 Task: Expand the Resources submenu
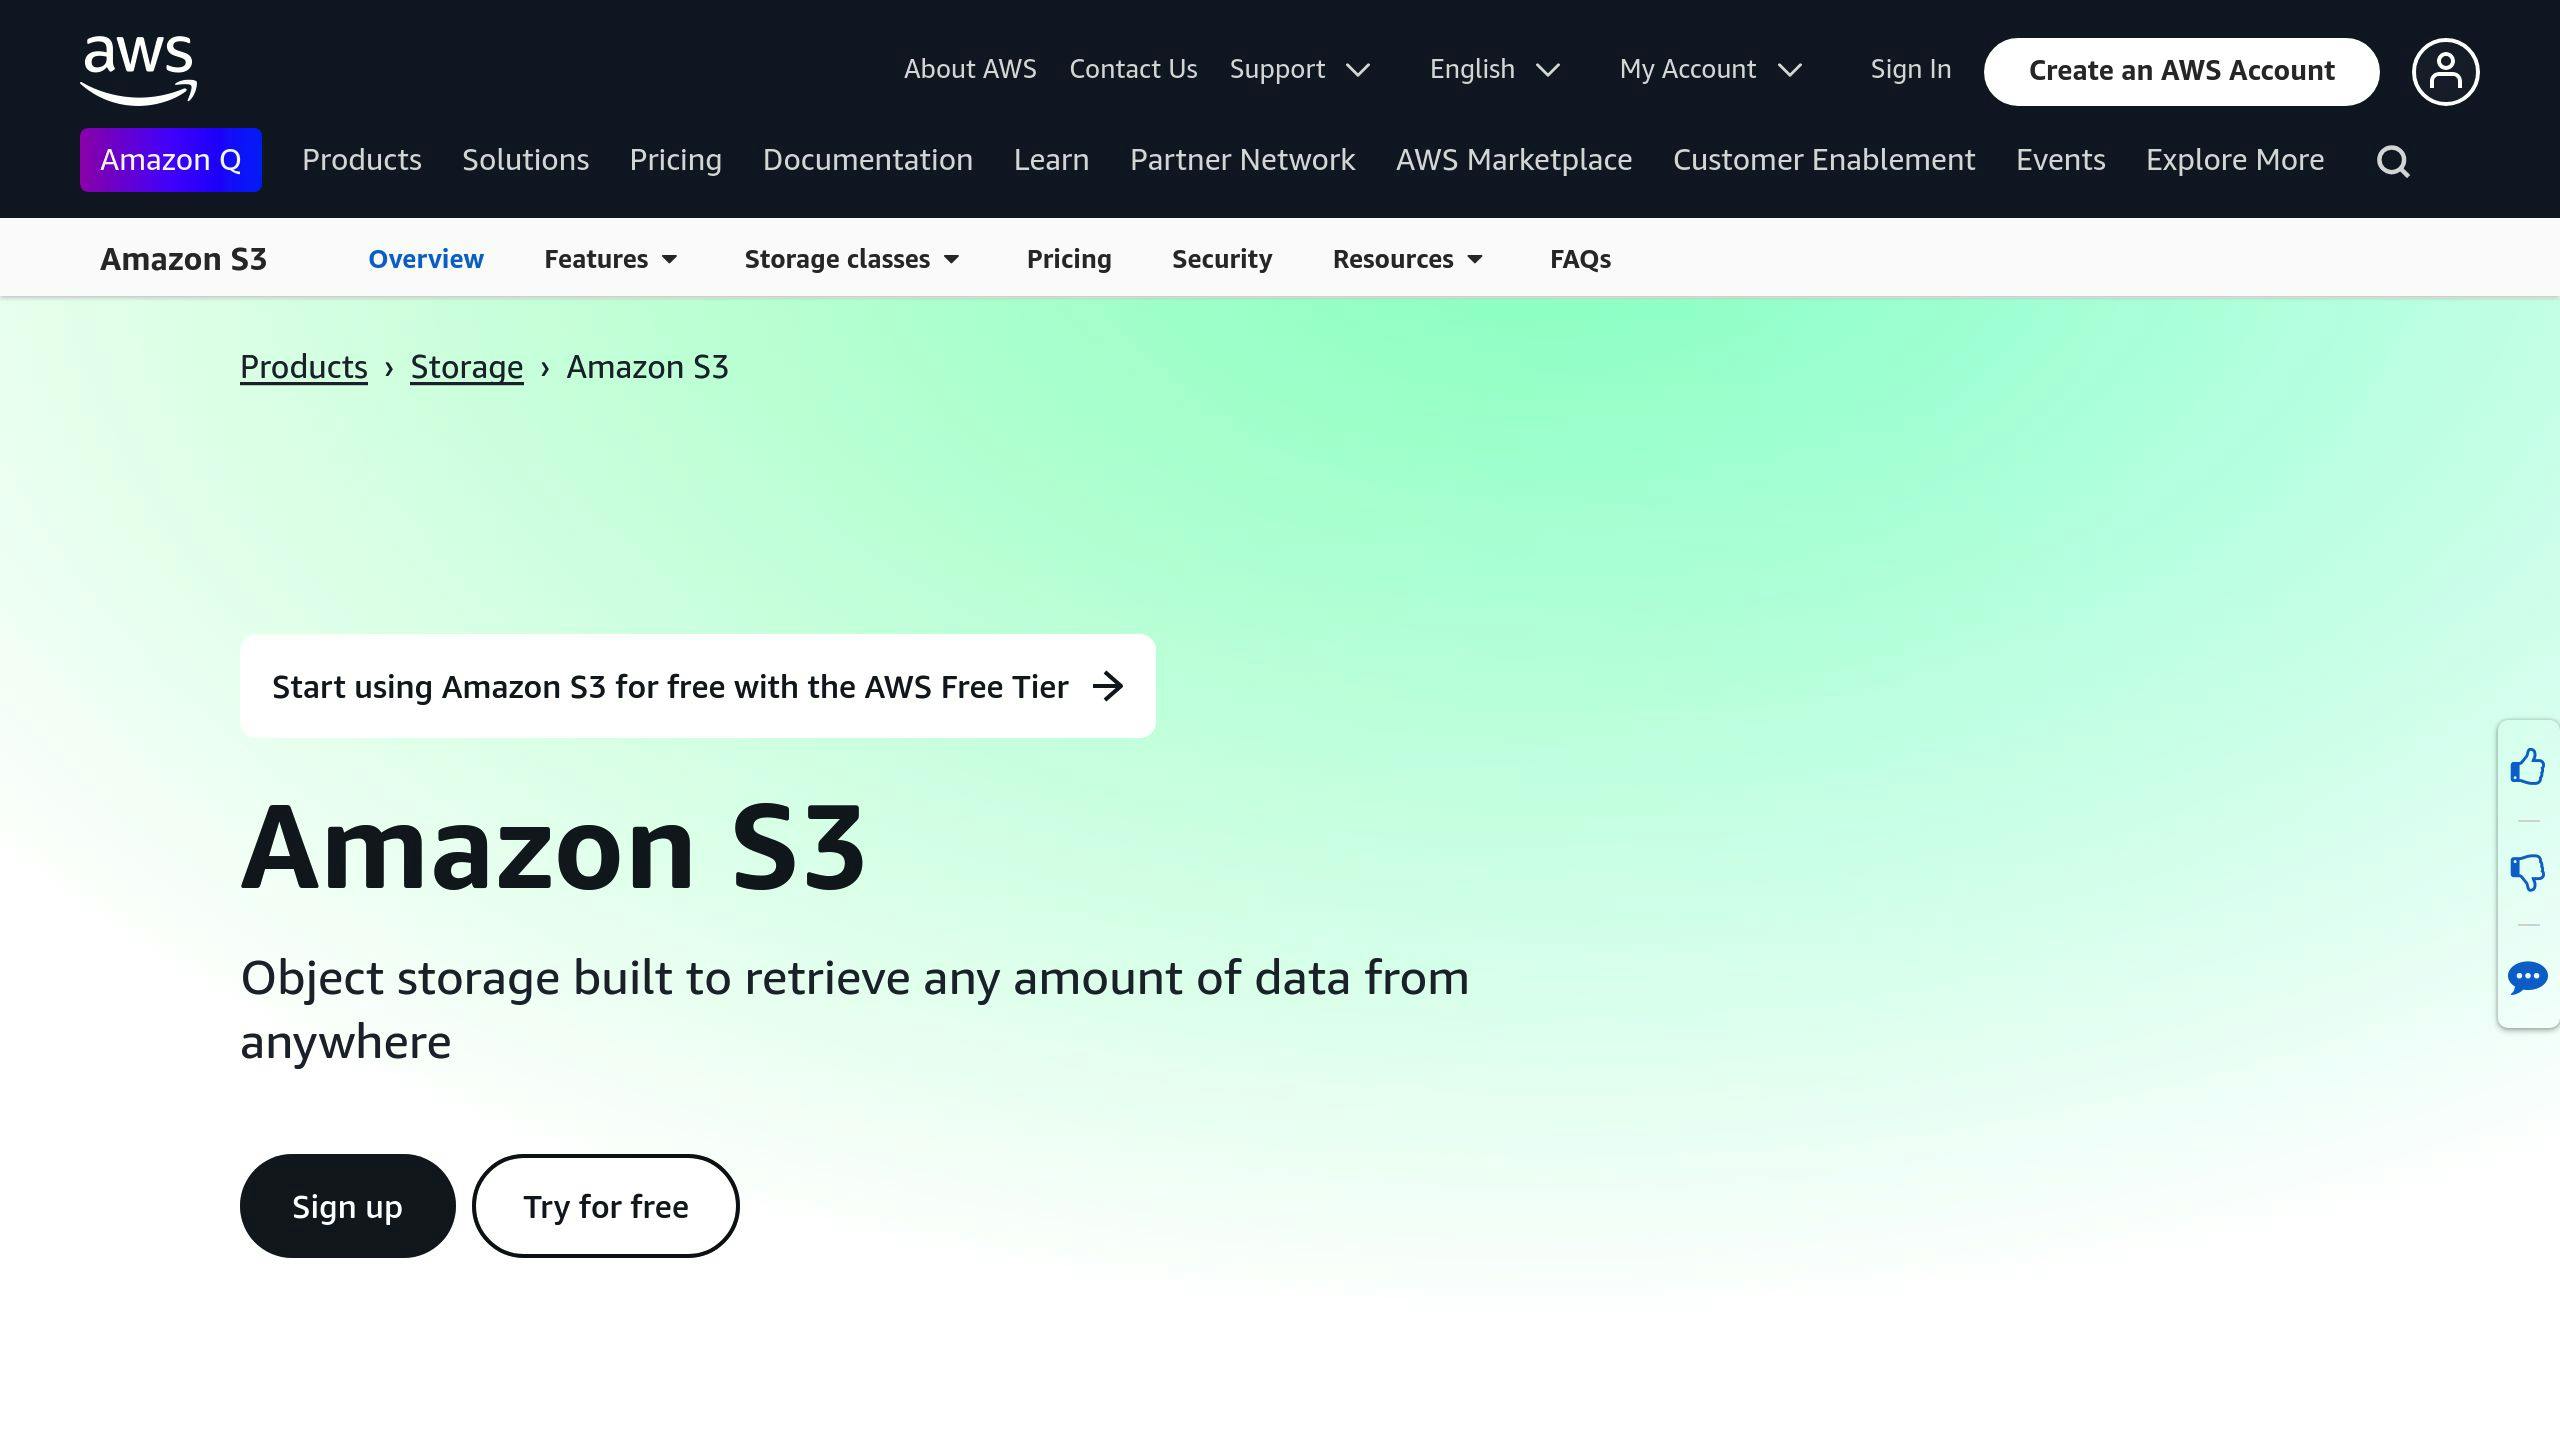(1407, 259)
